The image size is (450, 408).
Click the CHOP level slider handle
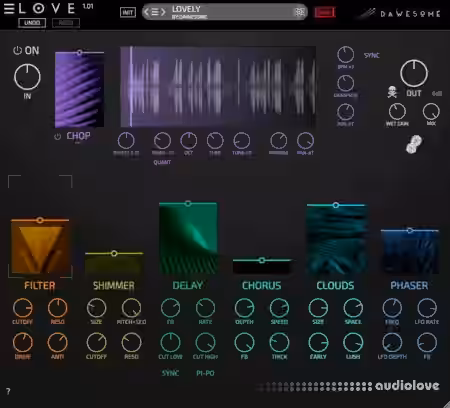79,52
